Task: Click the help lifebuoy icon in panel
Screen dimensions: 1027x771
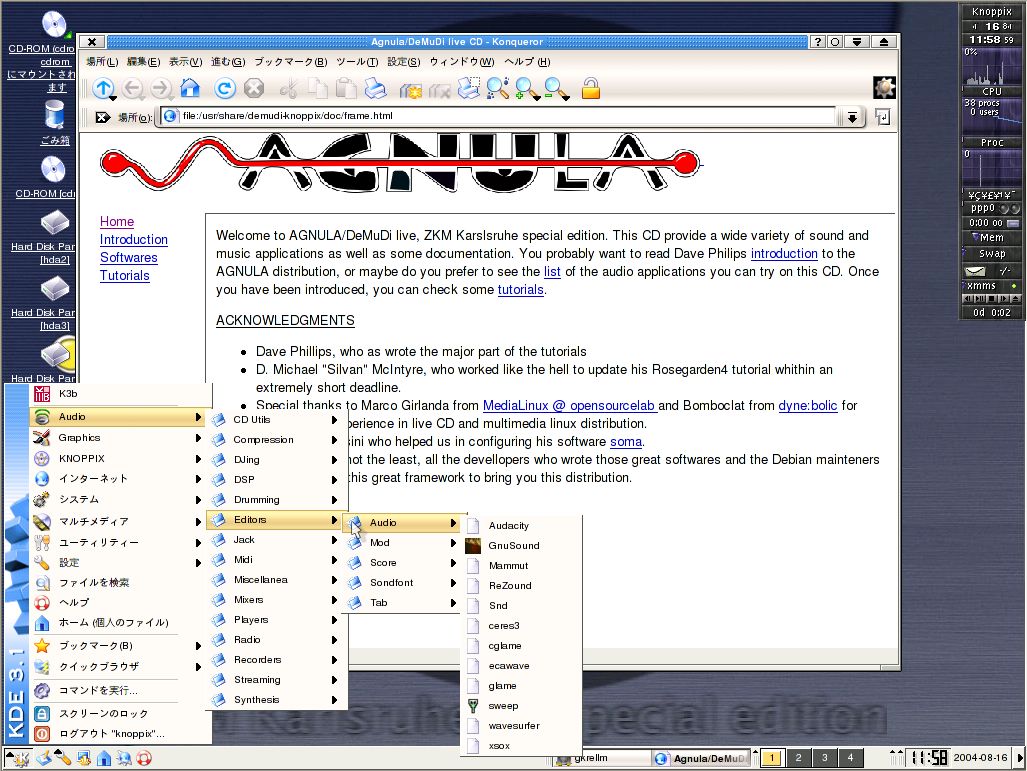Action: point(144,759)
